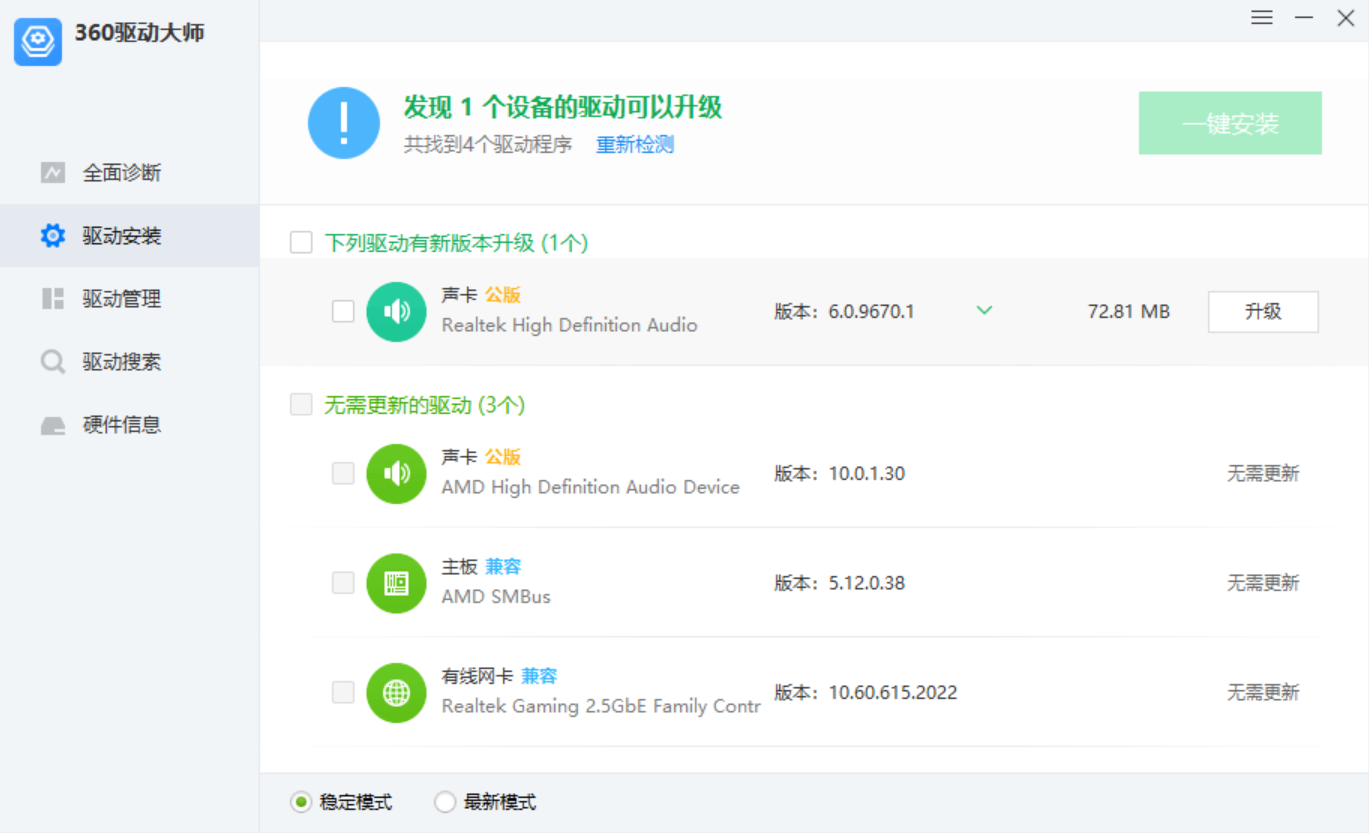1369x833 pixels.
Task: Check the Realtek Gaming 2.5GbE row checkbox
Action: tap(343, 692)
